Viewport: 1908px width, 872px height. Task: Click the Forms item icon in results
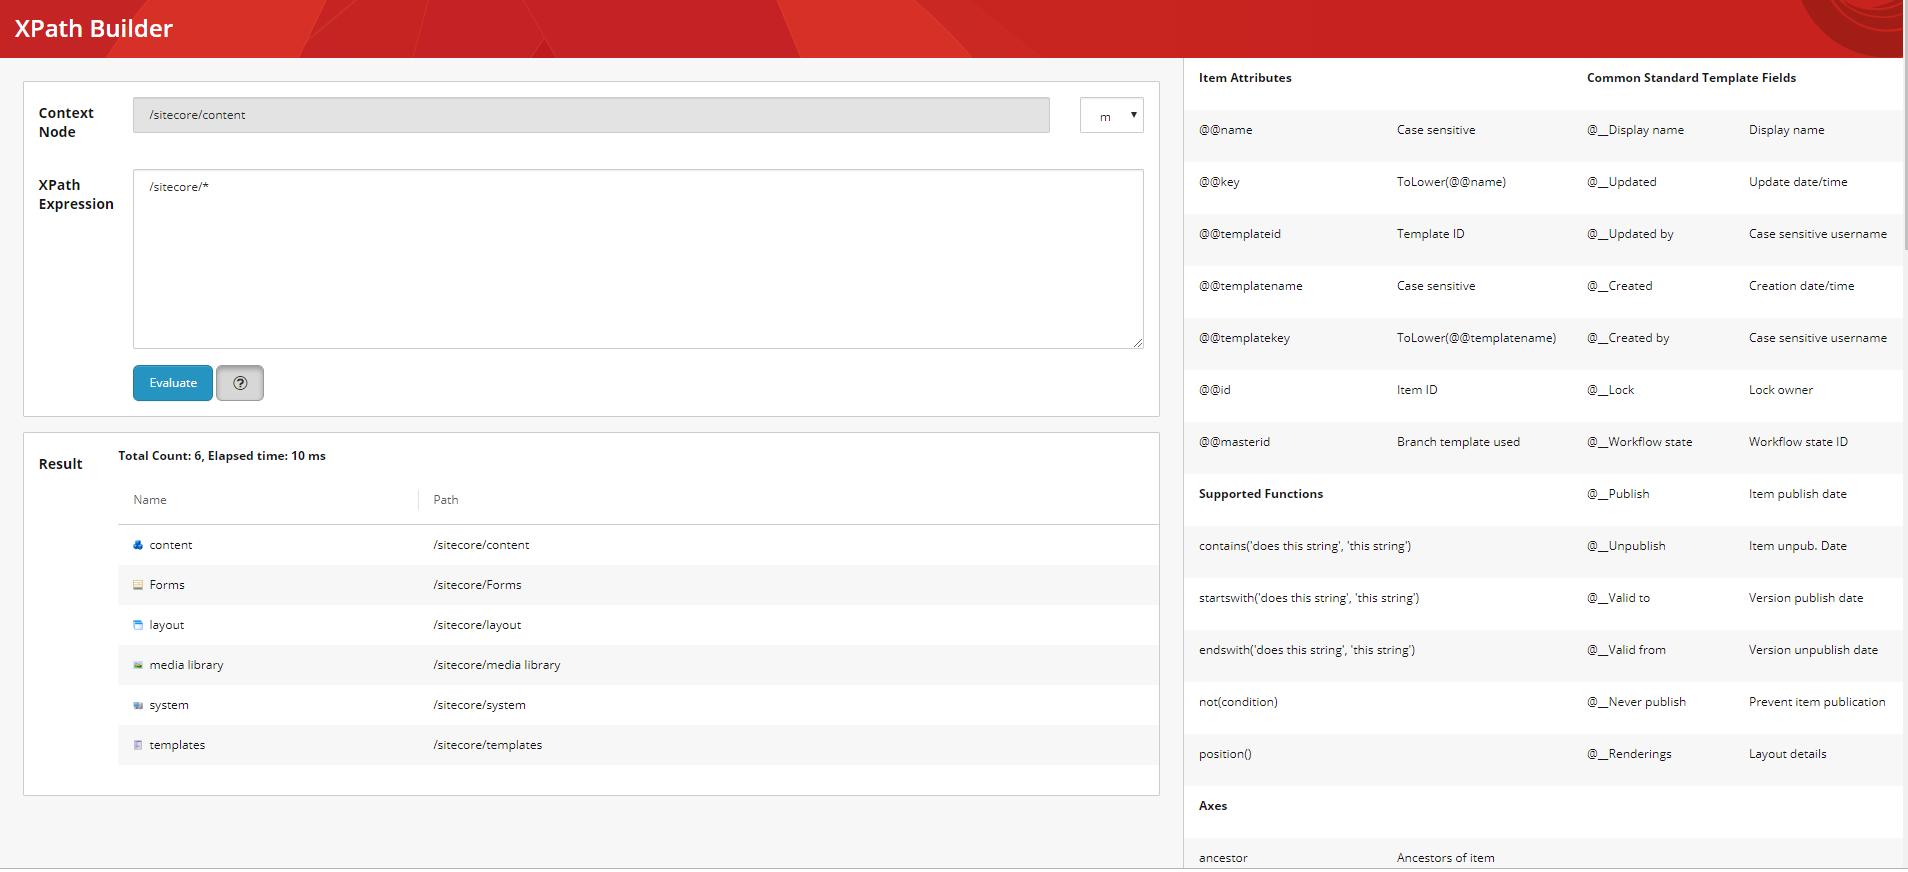click(138, 585)
